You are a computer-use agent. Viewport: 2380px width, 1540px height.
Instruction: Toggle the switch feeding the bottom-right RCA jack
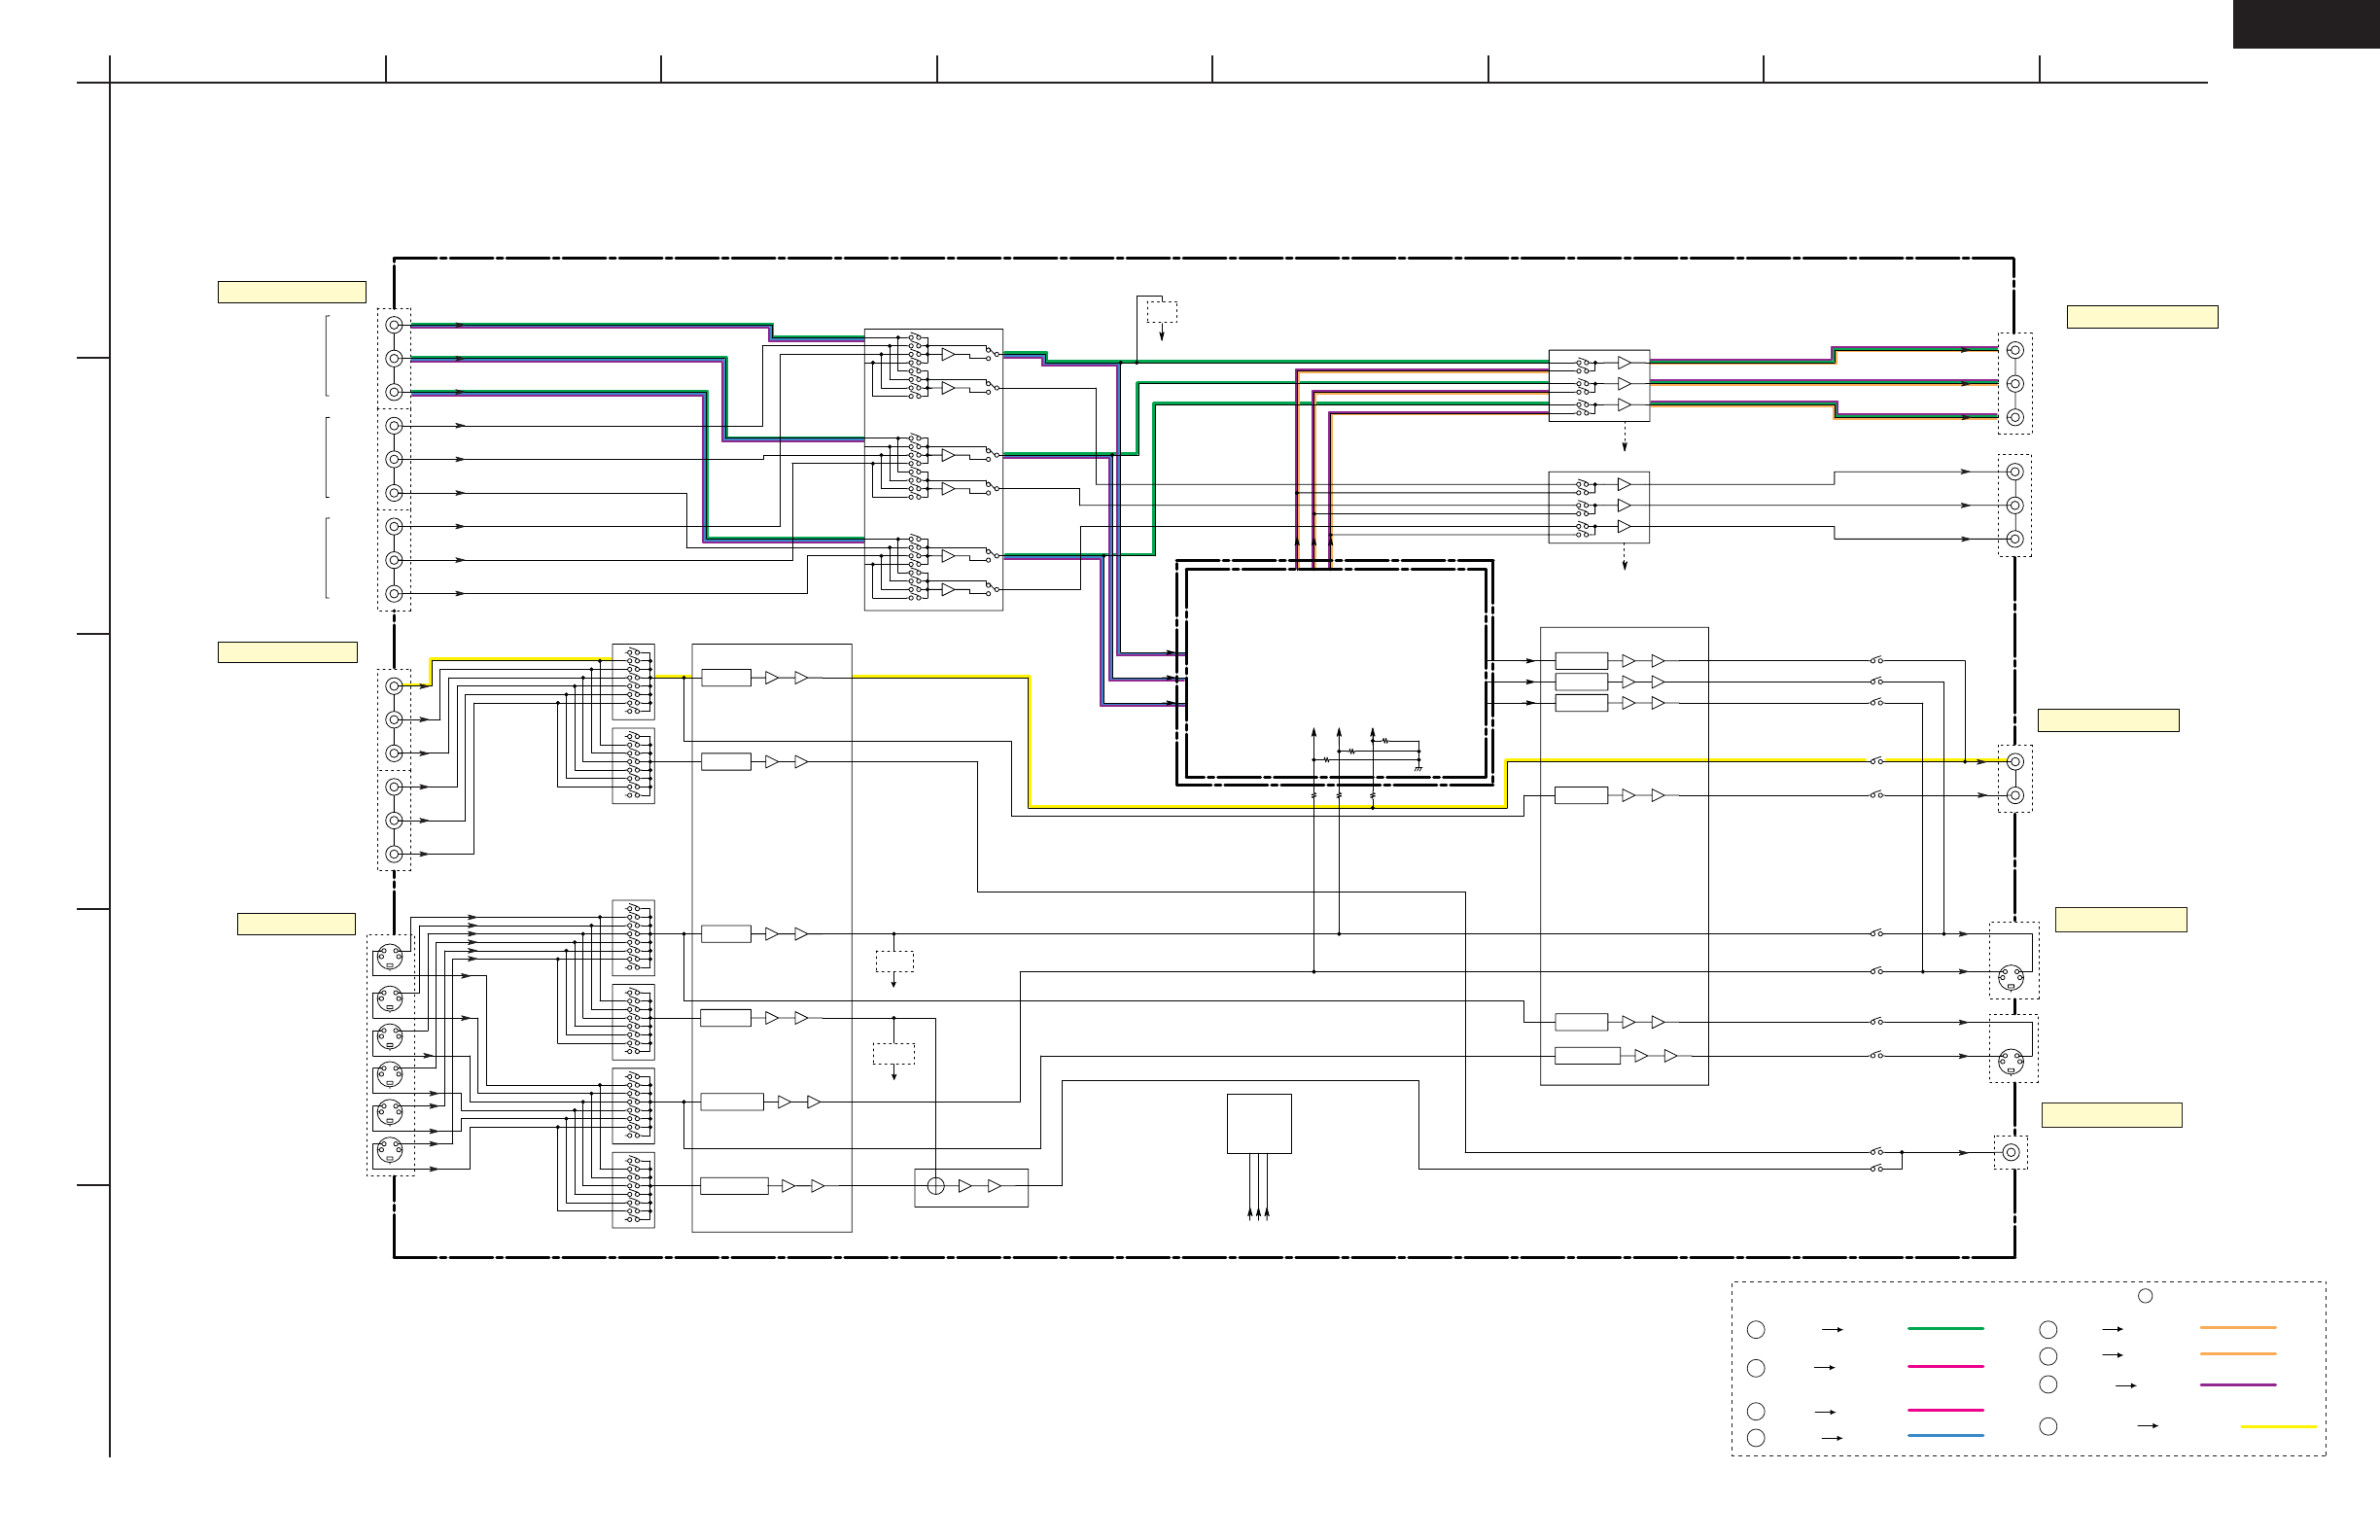click(x=1877, y=1152)
